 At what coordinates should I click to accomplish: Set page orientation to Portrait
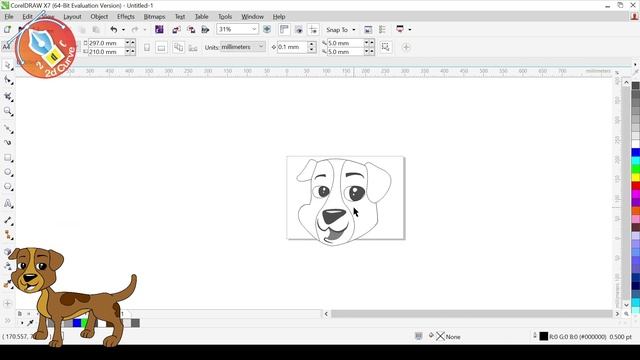click(x=147, y=47)
